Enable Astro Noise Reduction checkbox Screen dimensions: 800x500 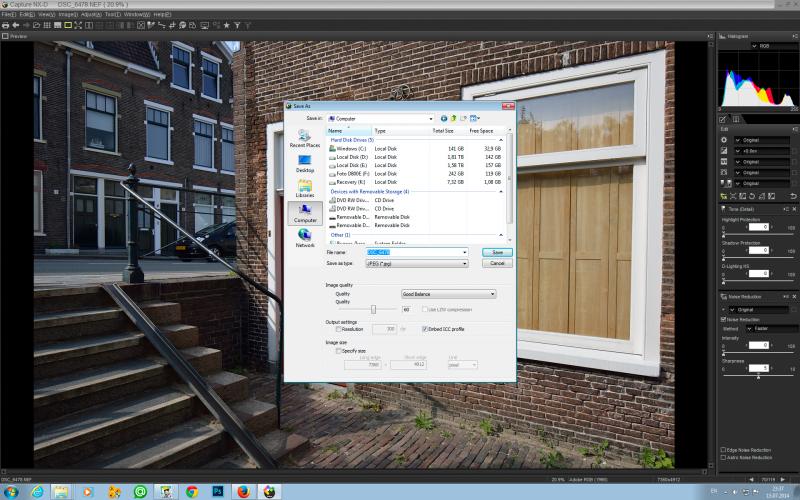point(723,458)
